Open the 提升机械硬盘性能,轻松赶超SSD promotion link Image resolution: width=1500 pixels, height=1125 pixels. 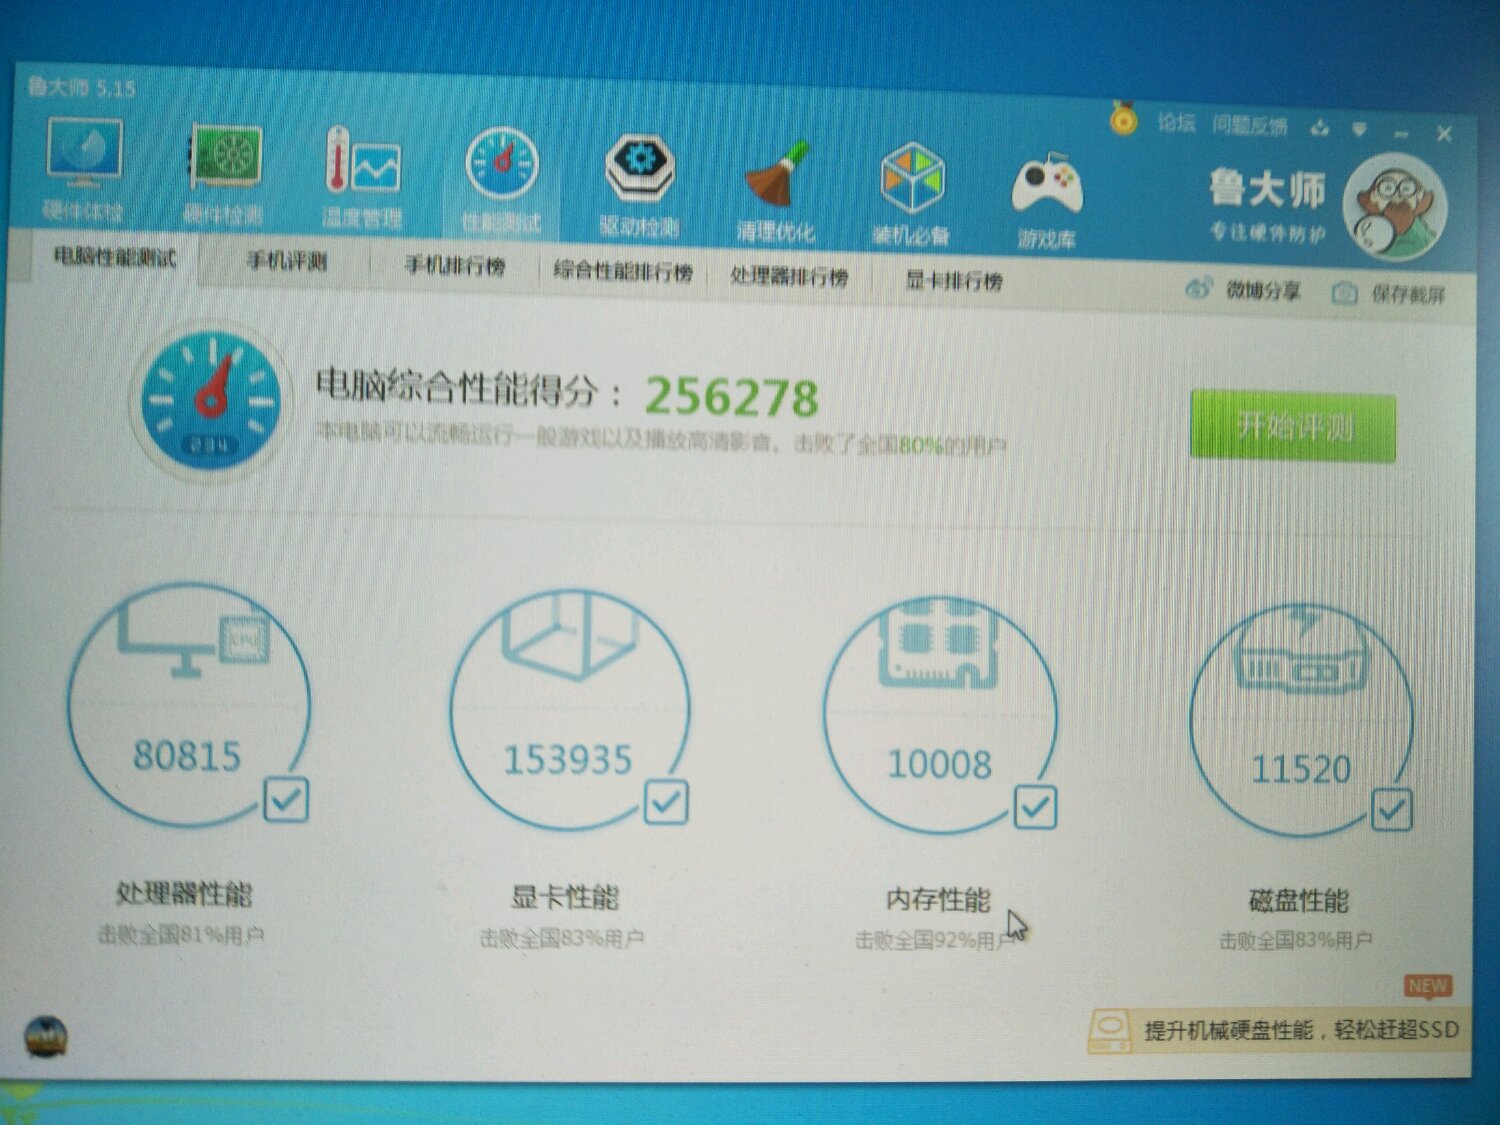coord(1300,1030)
